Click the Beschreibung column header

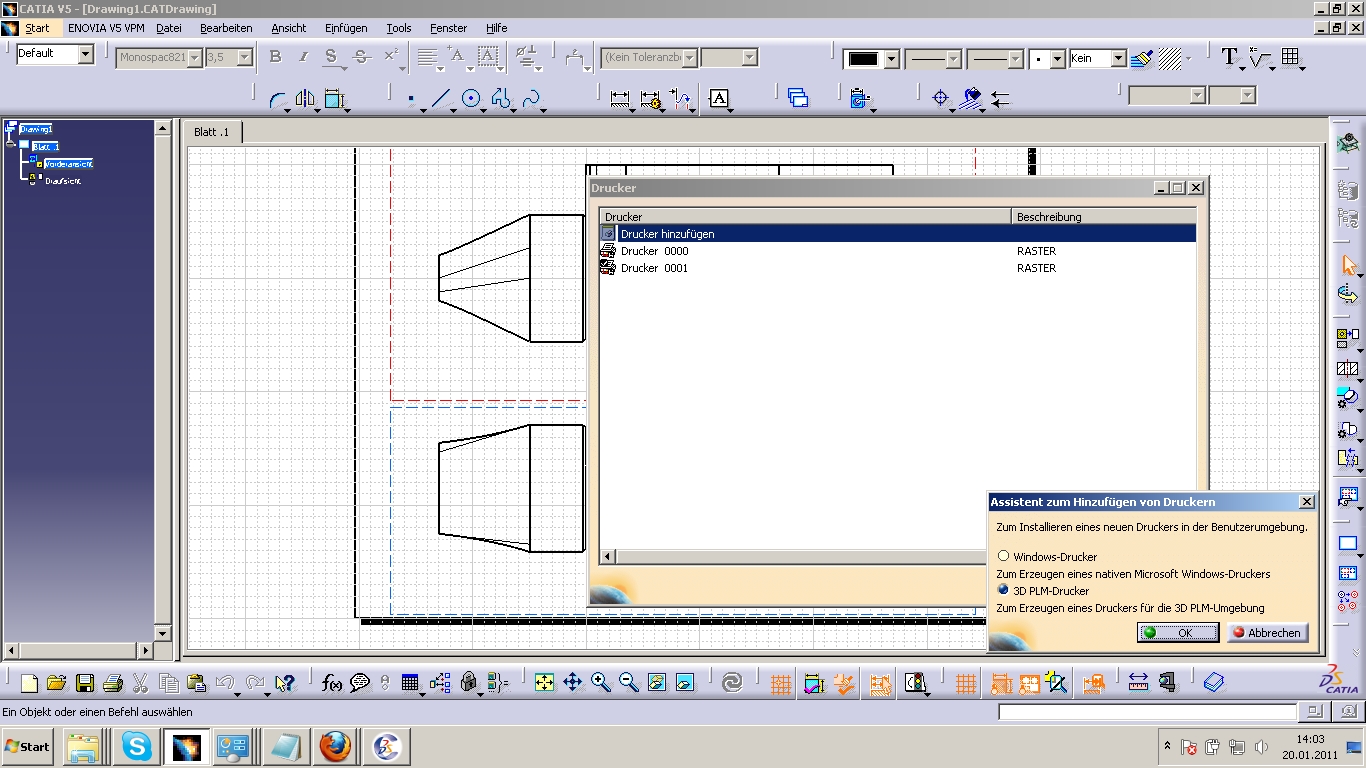(x=1104, y=216)
